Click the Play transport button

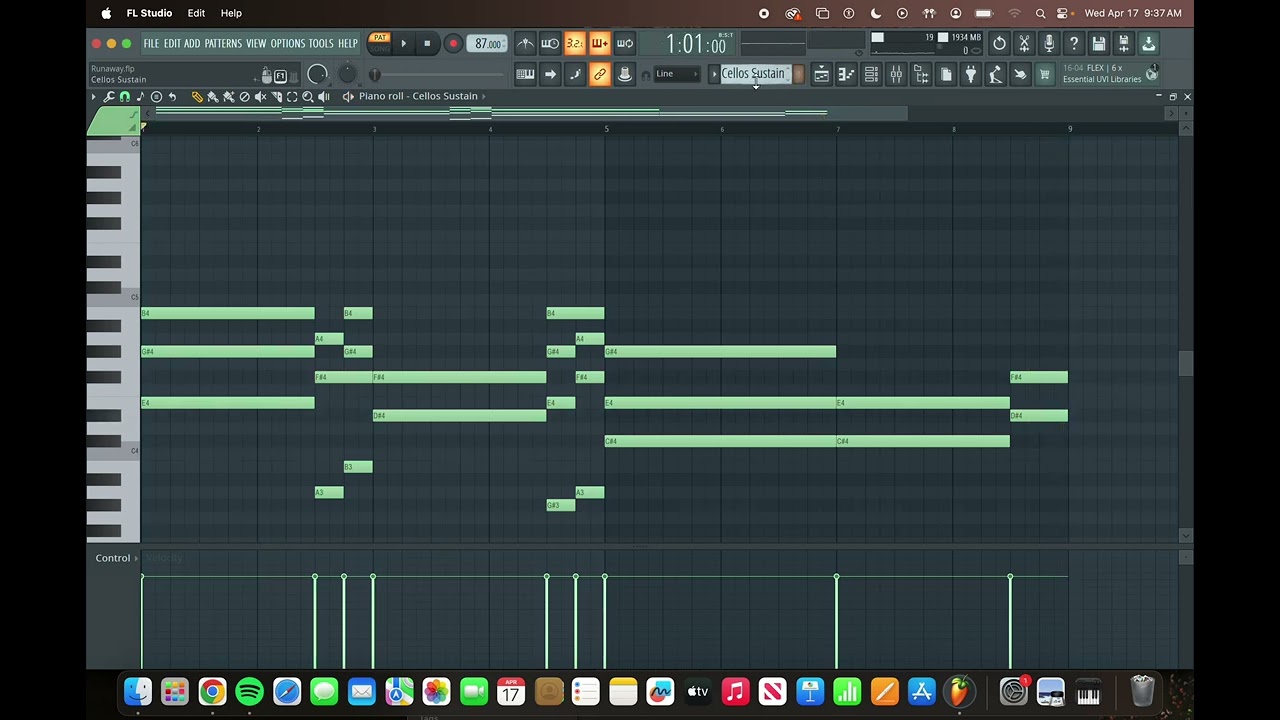point(404,43)
